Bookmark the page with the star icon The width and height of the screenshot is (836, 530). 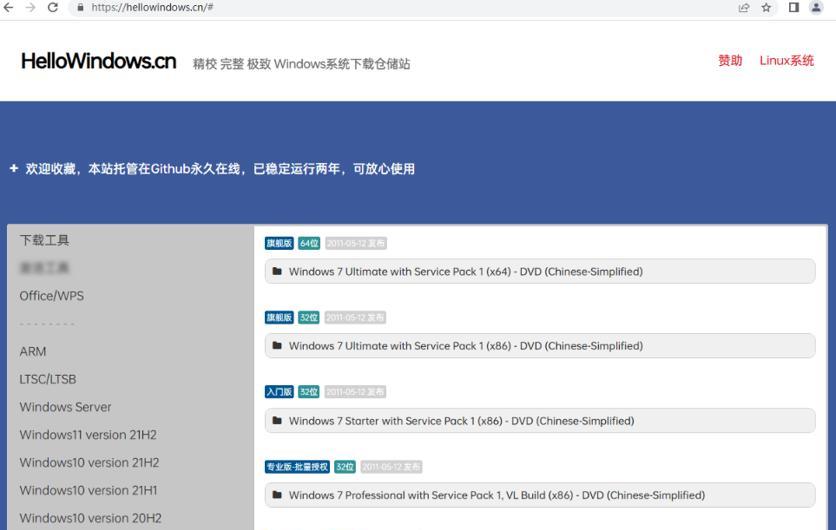click(766, 7)
